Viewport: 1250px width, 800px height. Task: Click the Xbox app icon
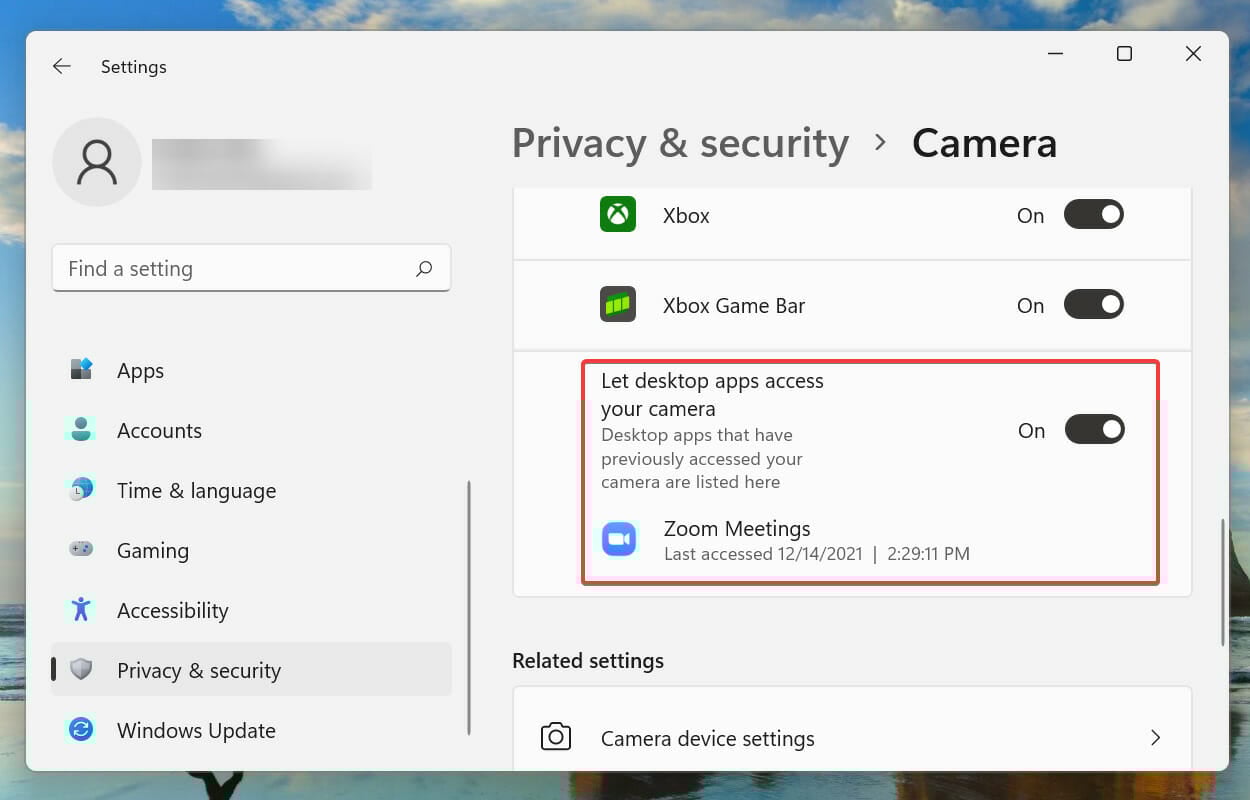point(618,215)
